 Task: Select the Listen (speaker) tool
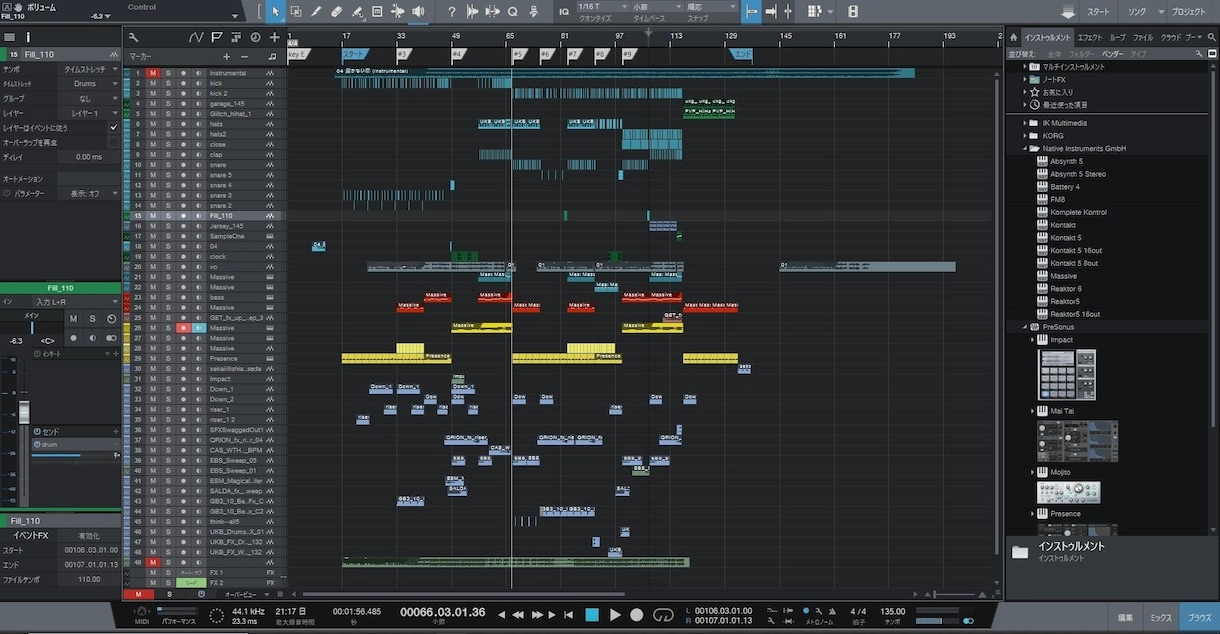pyautogui.click(x=418, y=11)
